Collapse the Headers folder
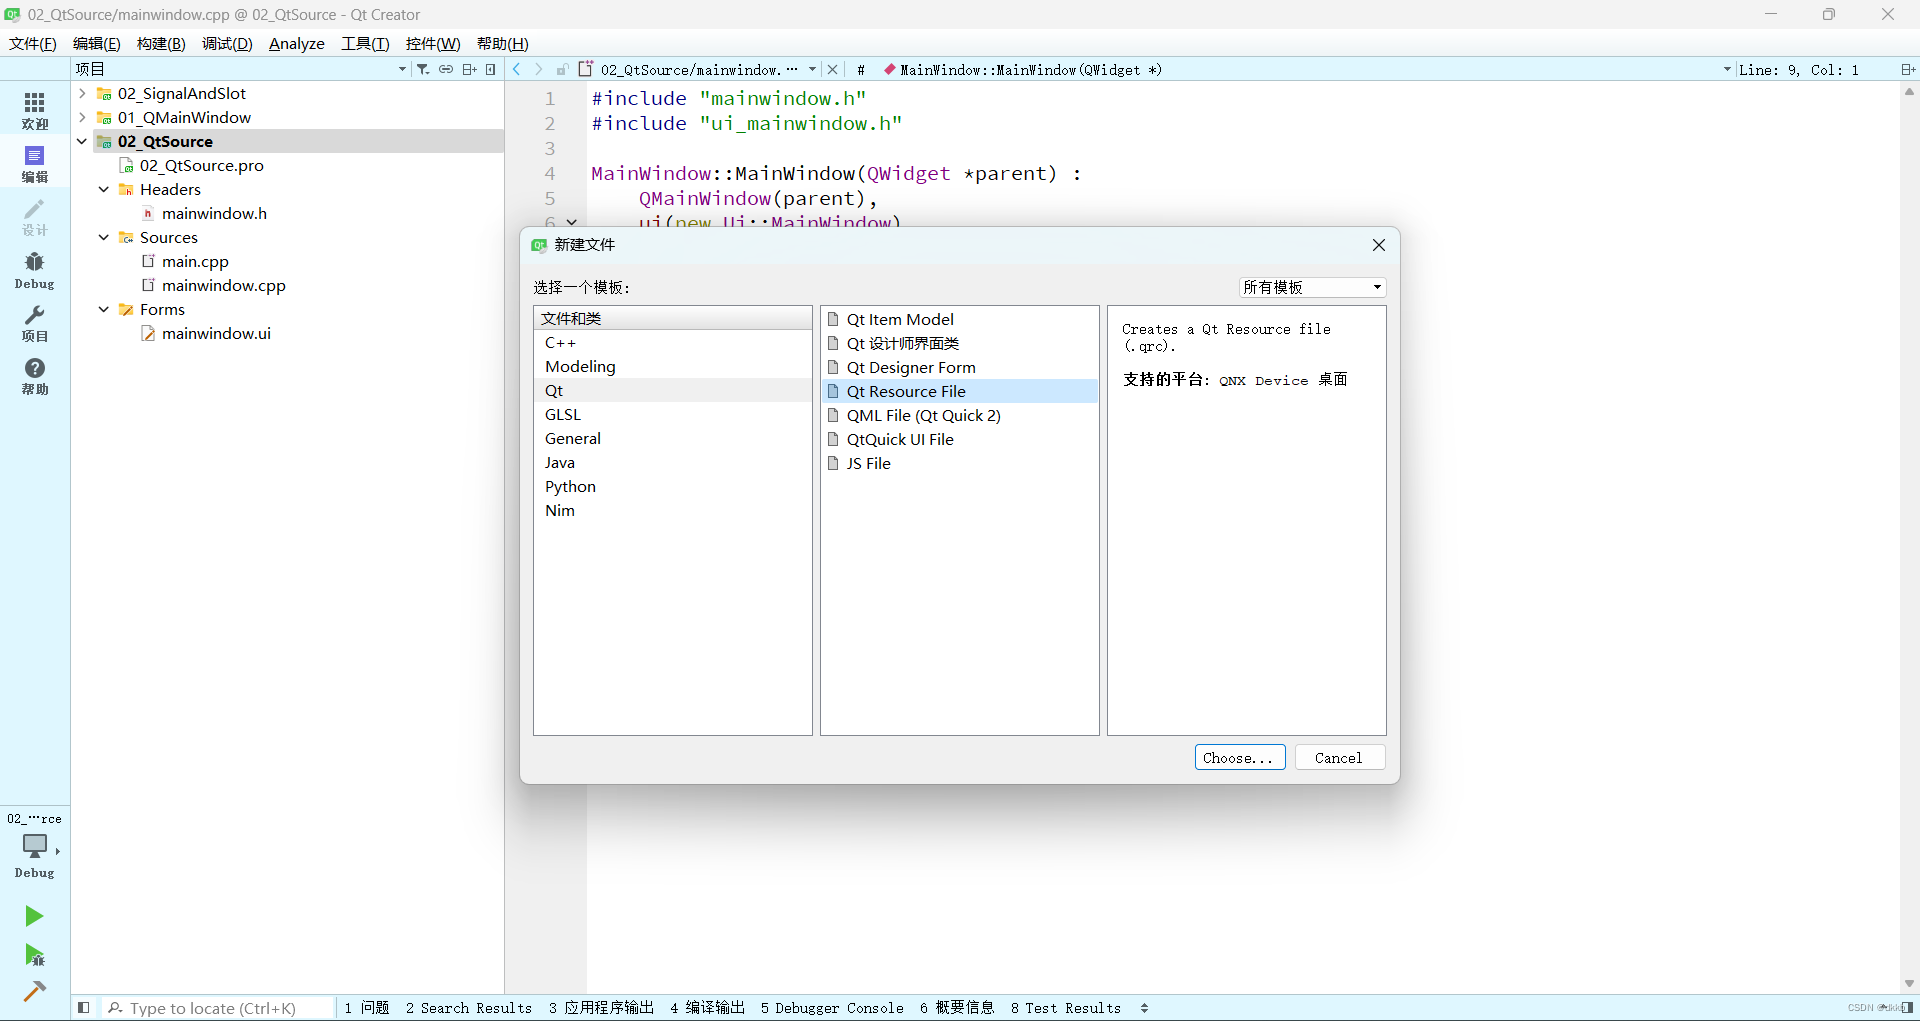Screen dimensions: 1920x1021 pyautogui.click(x=104, y=189)
